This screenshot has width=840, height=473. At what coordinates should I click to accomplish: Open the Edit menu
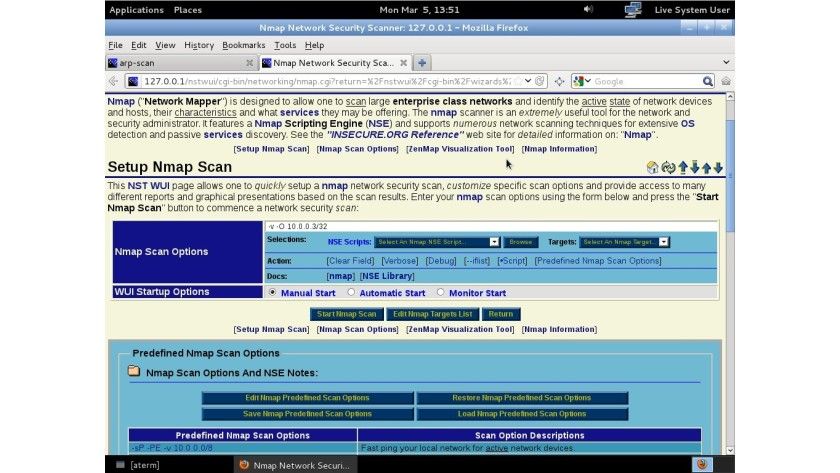(139, 45)
